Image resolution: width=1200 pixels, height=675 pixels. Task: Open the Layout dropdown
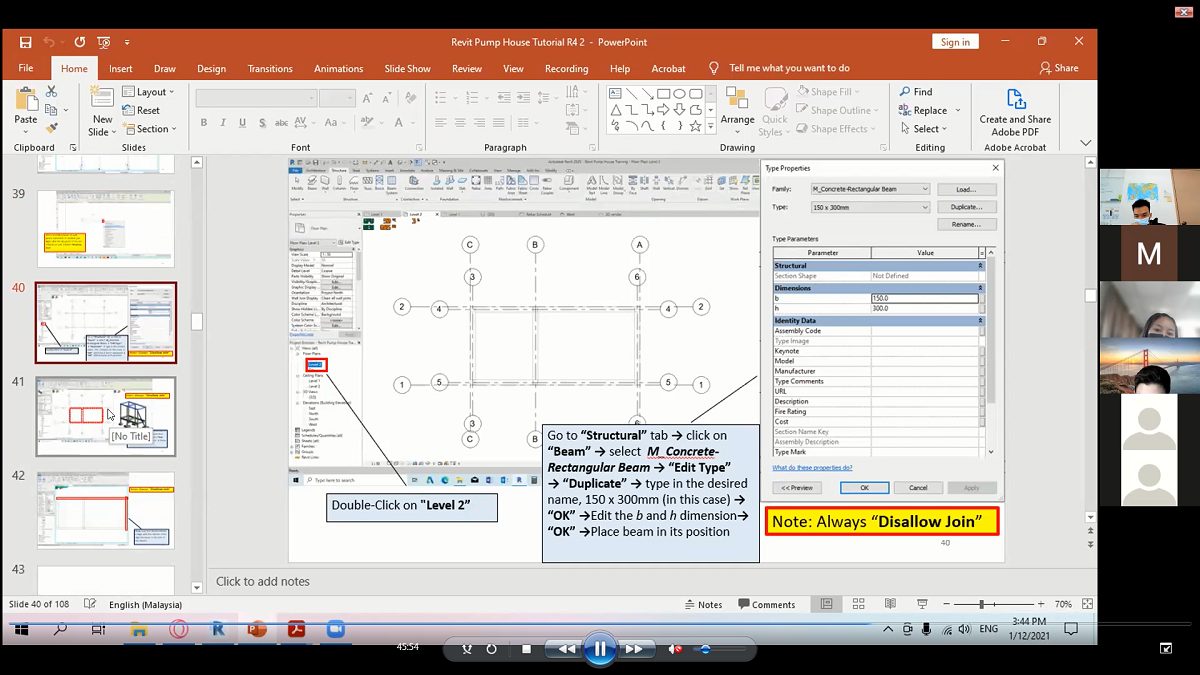click(x=148, y=92)
